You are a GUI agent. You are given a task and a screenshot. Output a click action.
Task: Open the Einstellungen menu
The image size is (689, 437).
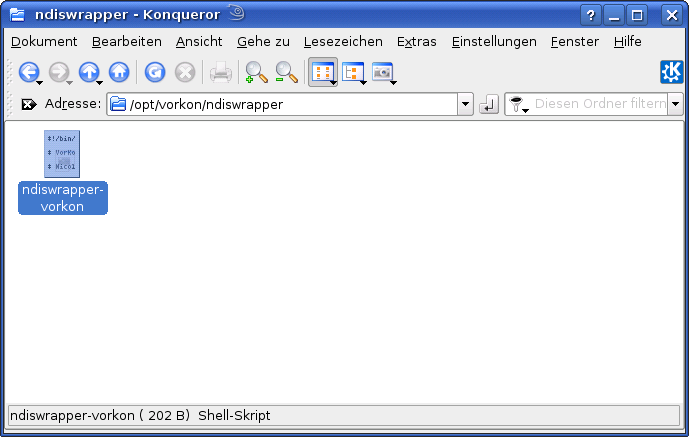point(494,42)
